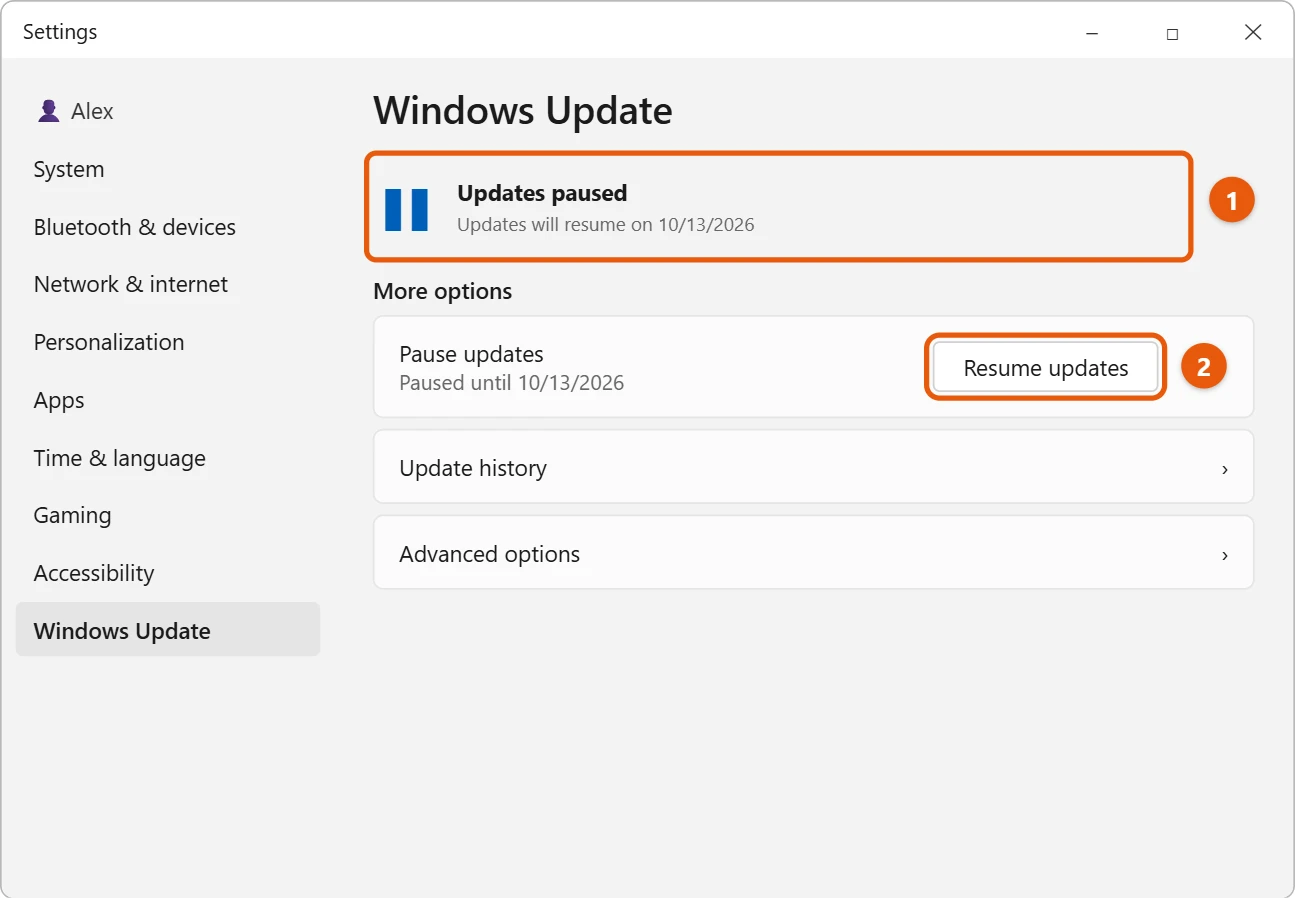The width and height of the screenshot is (1295, 898).
Task: Open the Advanced options row
Action: 813,553
